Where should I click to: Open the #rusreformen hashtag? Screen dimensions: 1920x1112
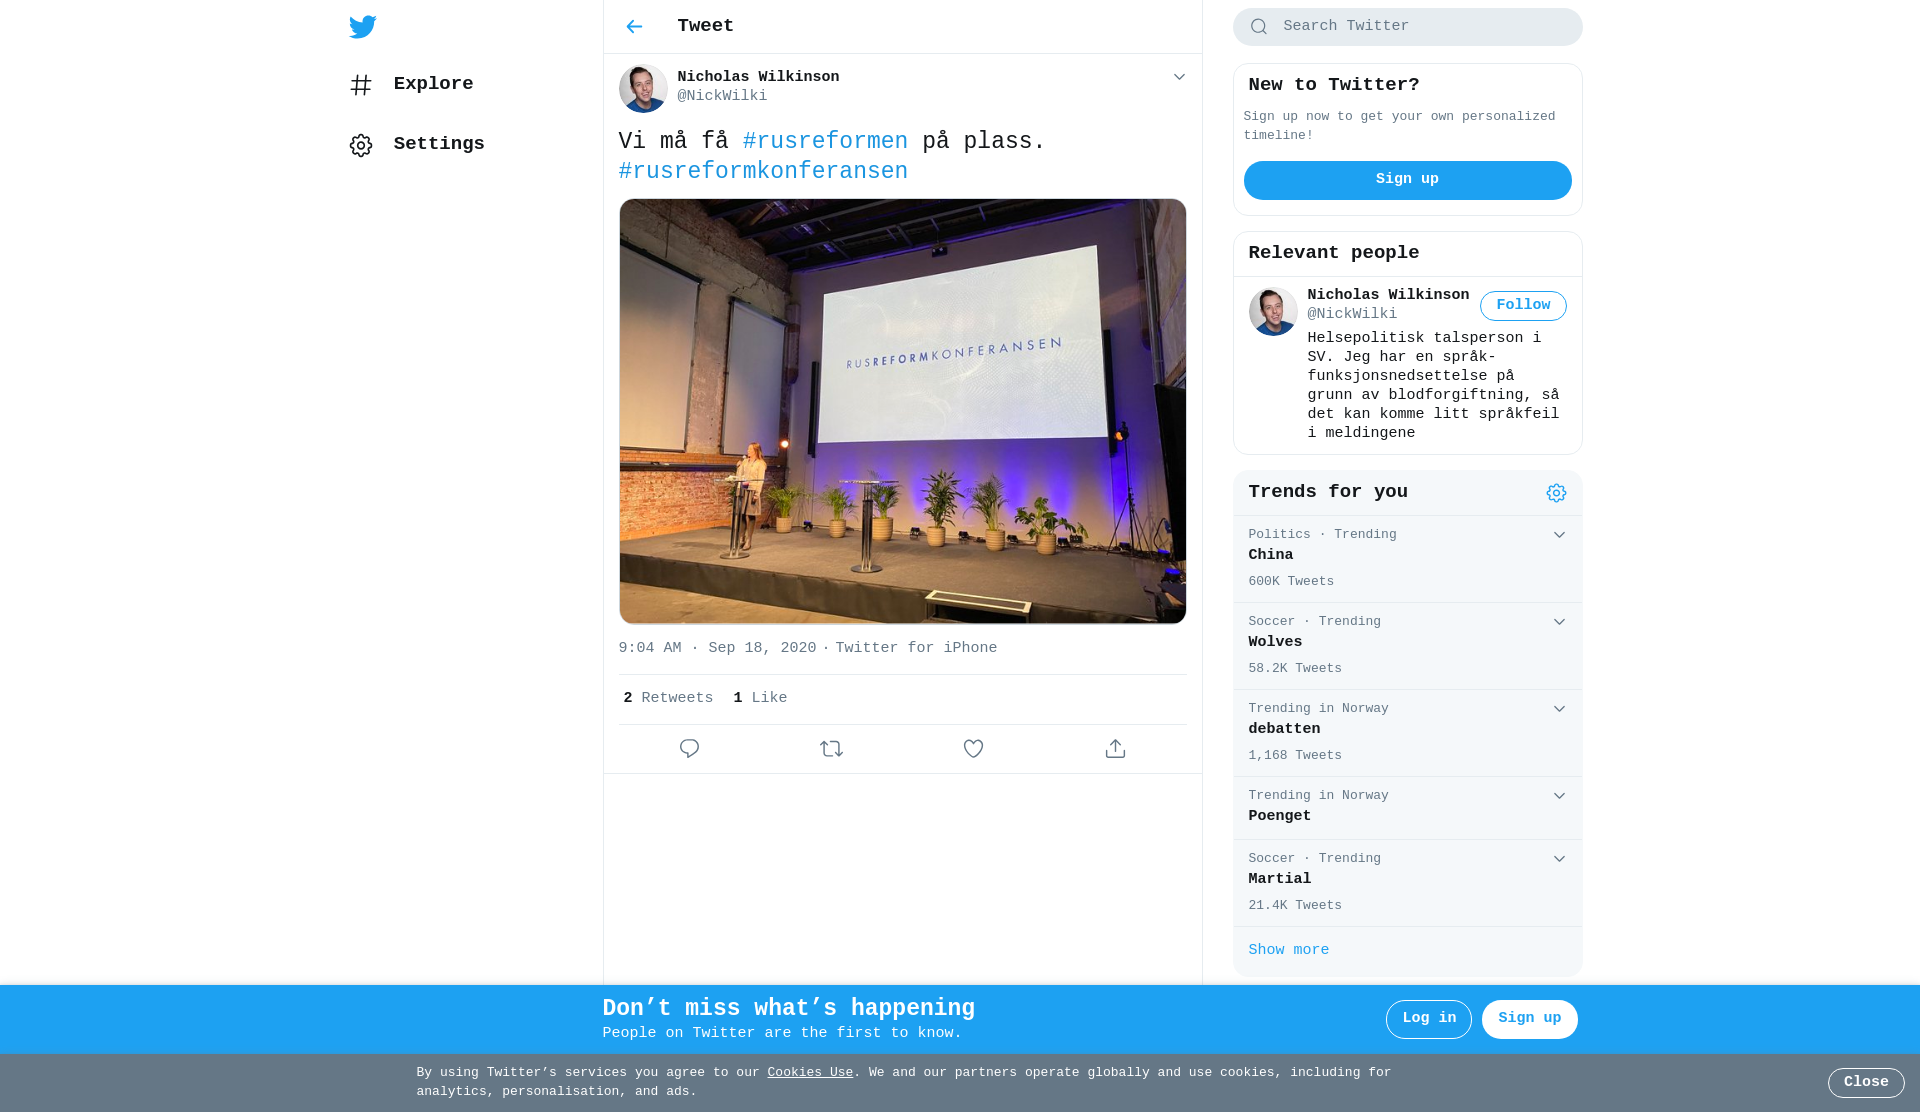click(825, 142)
